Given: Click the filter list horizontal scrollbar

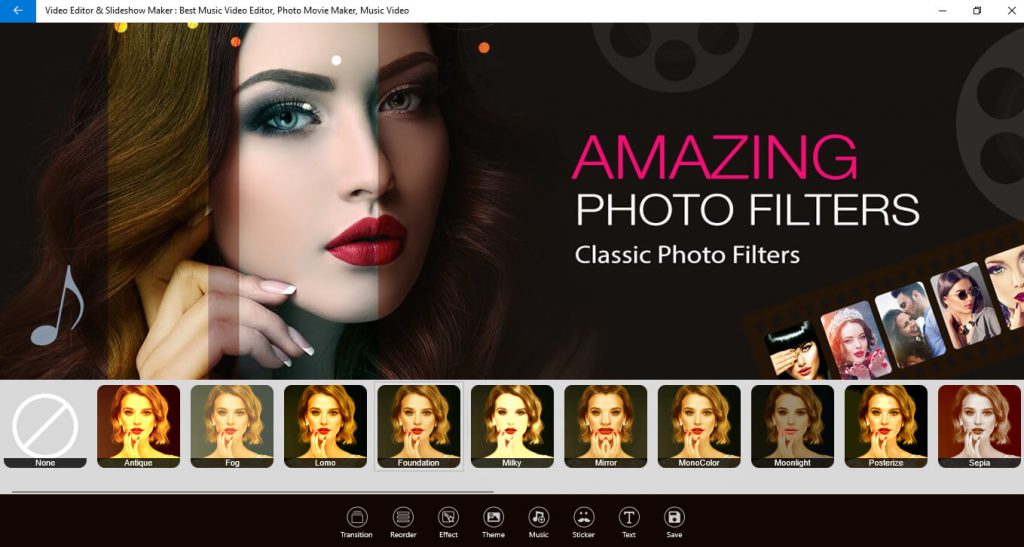Looking at the screenshot, I should [x=253, y=492].
